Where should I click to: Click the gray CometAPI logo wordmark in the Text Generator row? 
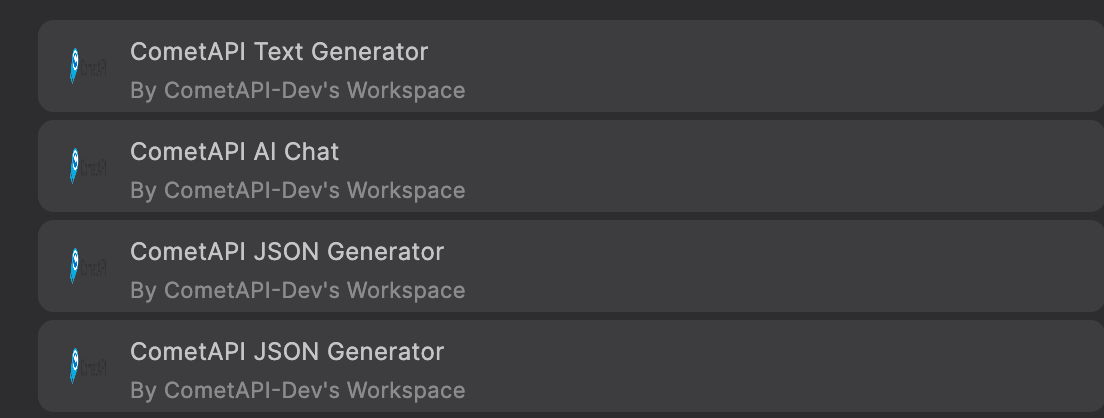(x=94, y=68)
